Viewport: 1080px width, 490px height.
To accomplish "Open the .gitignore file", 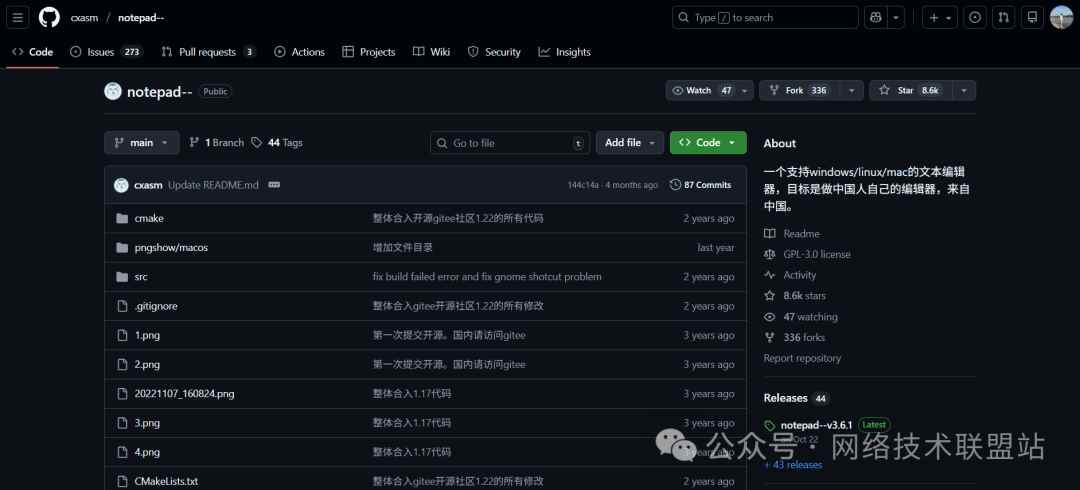I will 156,306.
